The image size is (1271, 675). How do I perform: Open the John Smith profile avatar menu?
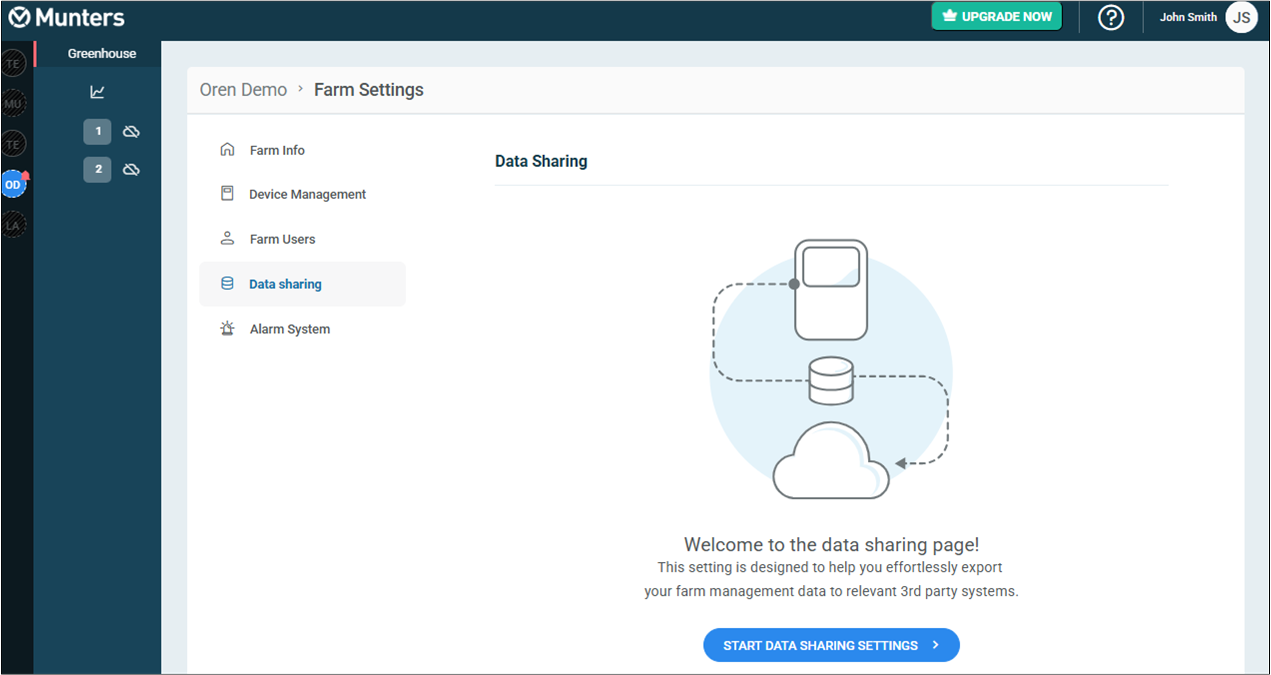pos(1241,17)
